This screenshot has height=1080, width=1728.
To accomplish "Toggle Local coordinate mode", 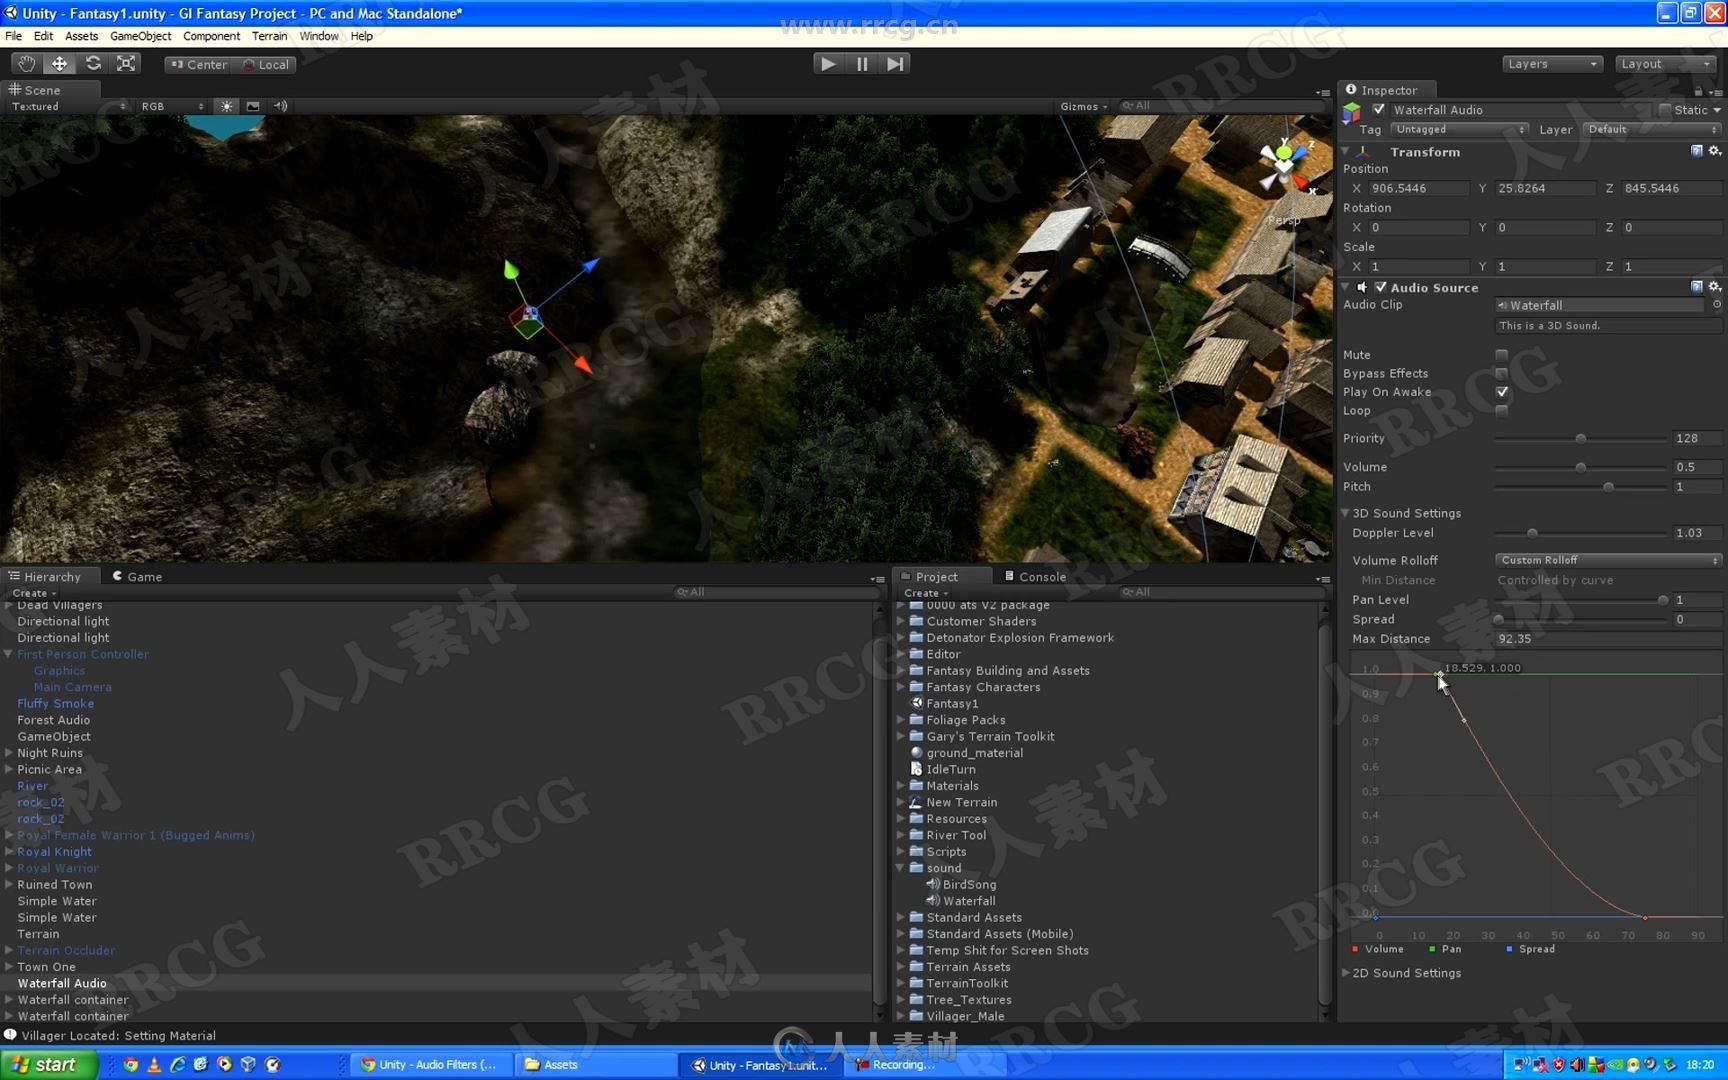I will point(266,64).
